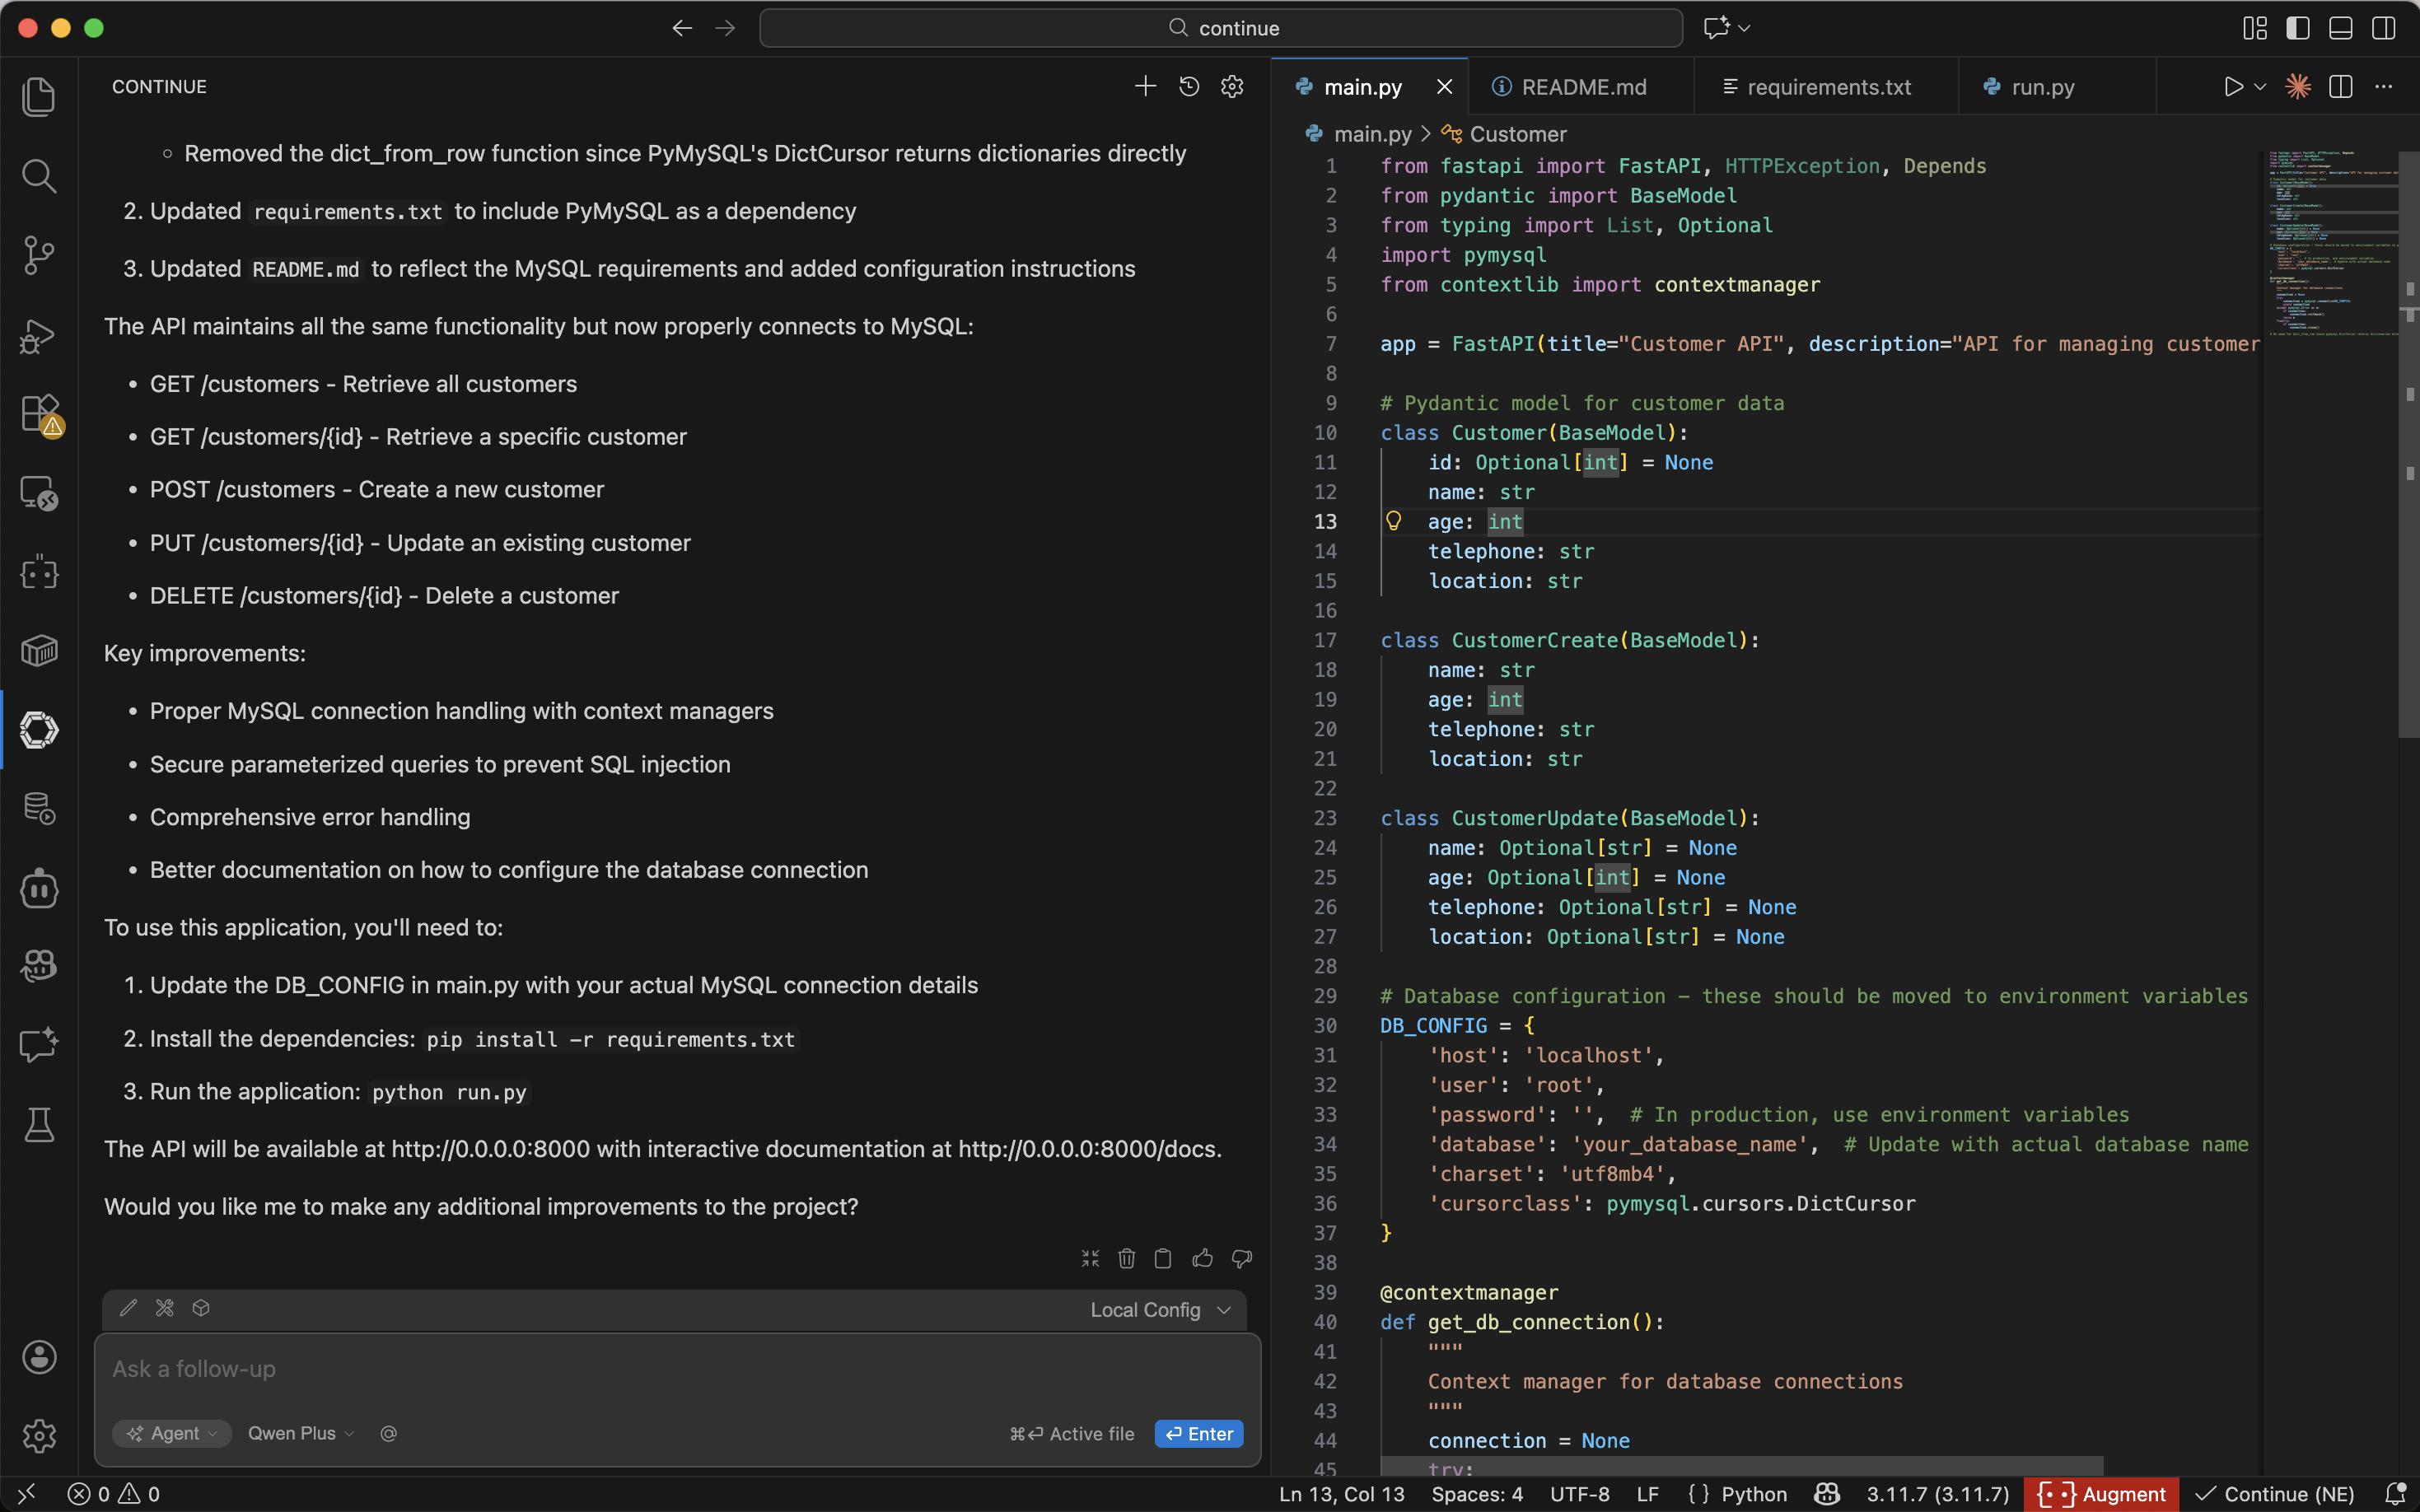The height and width of the screenshot is (1512, 2420).
Task: Click the lightbulb code action on line 13
Action: [x=1393, y=521]
